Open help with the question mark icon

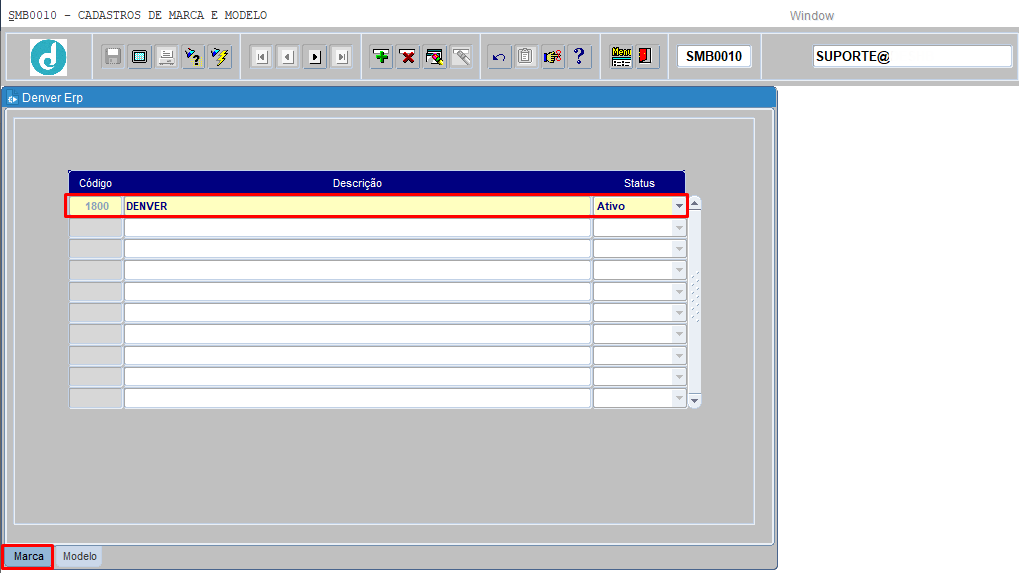coord(579,57)
